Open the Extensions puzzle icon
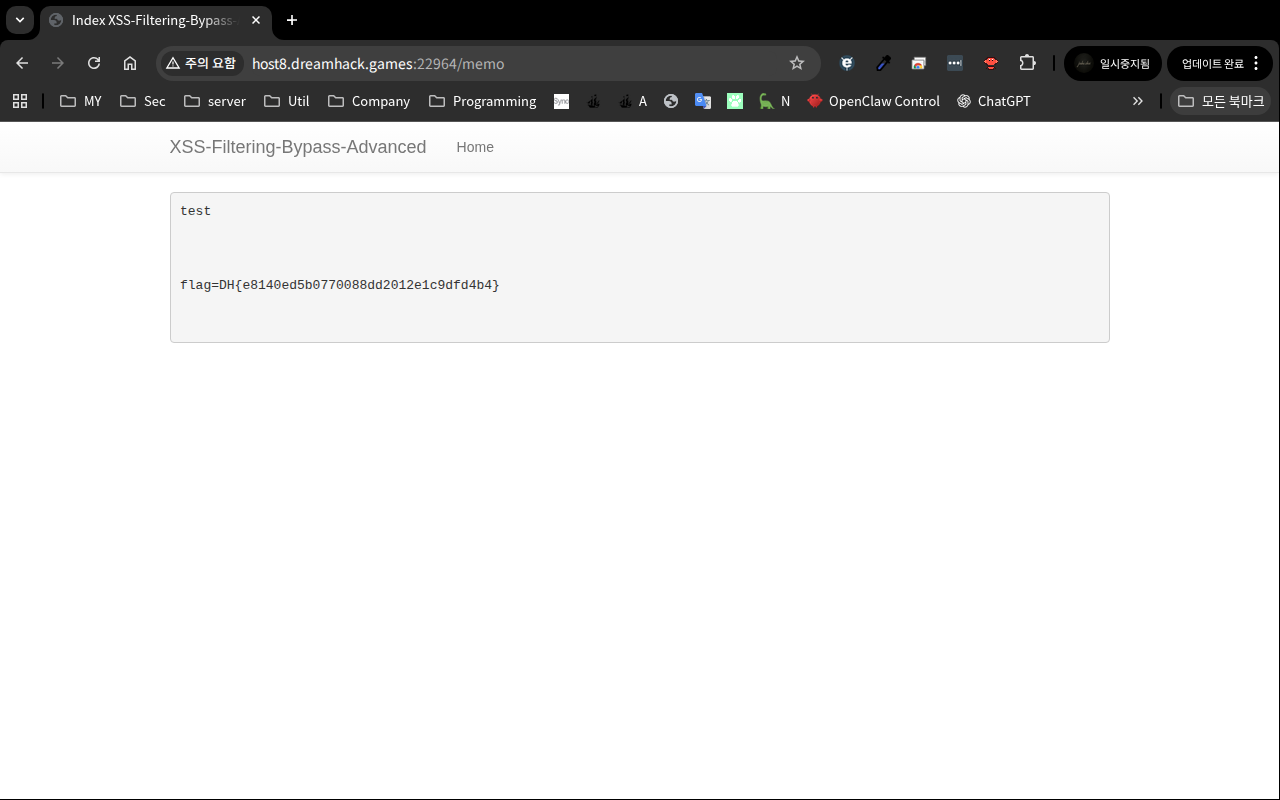The width and height of the screenshot is (1280, 800). [1027, 63]
